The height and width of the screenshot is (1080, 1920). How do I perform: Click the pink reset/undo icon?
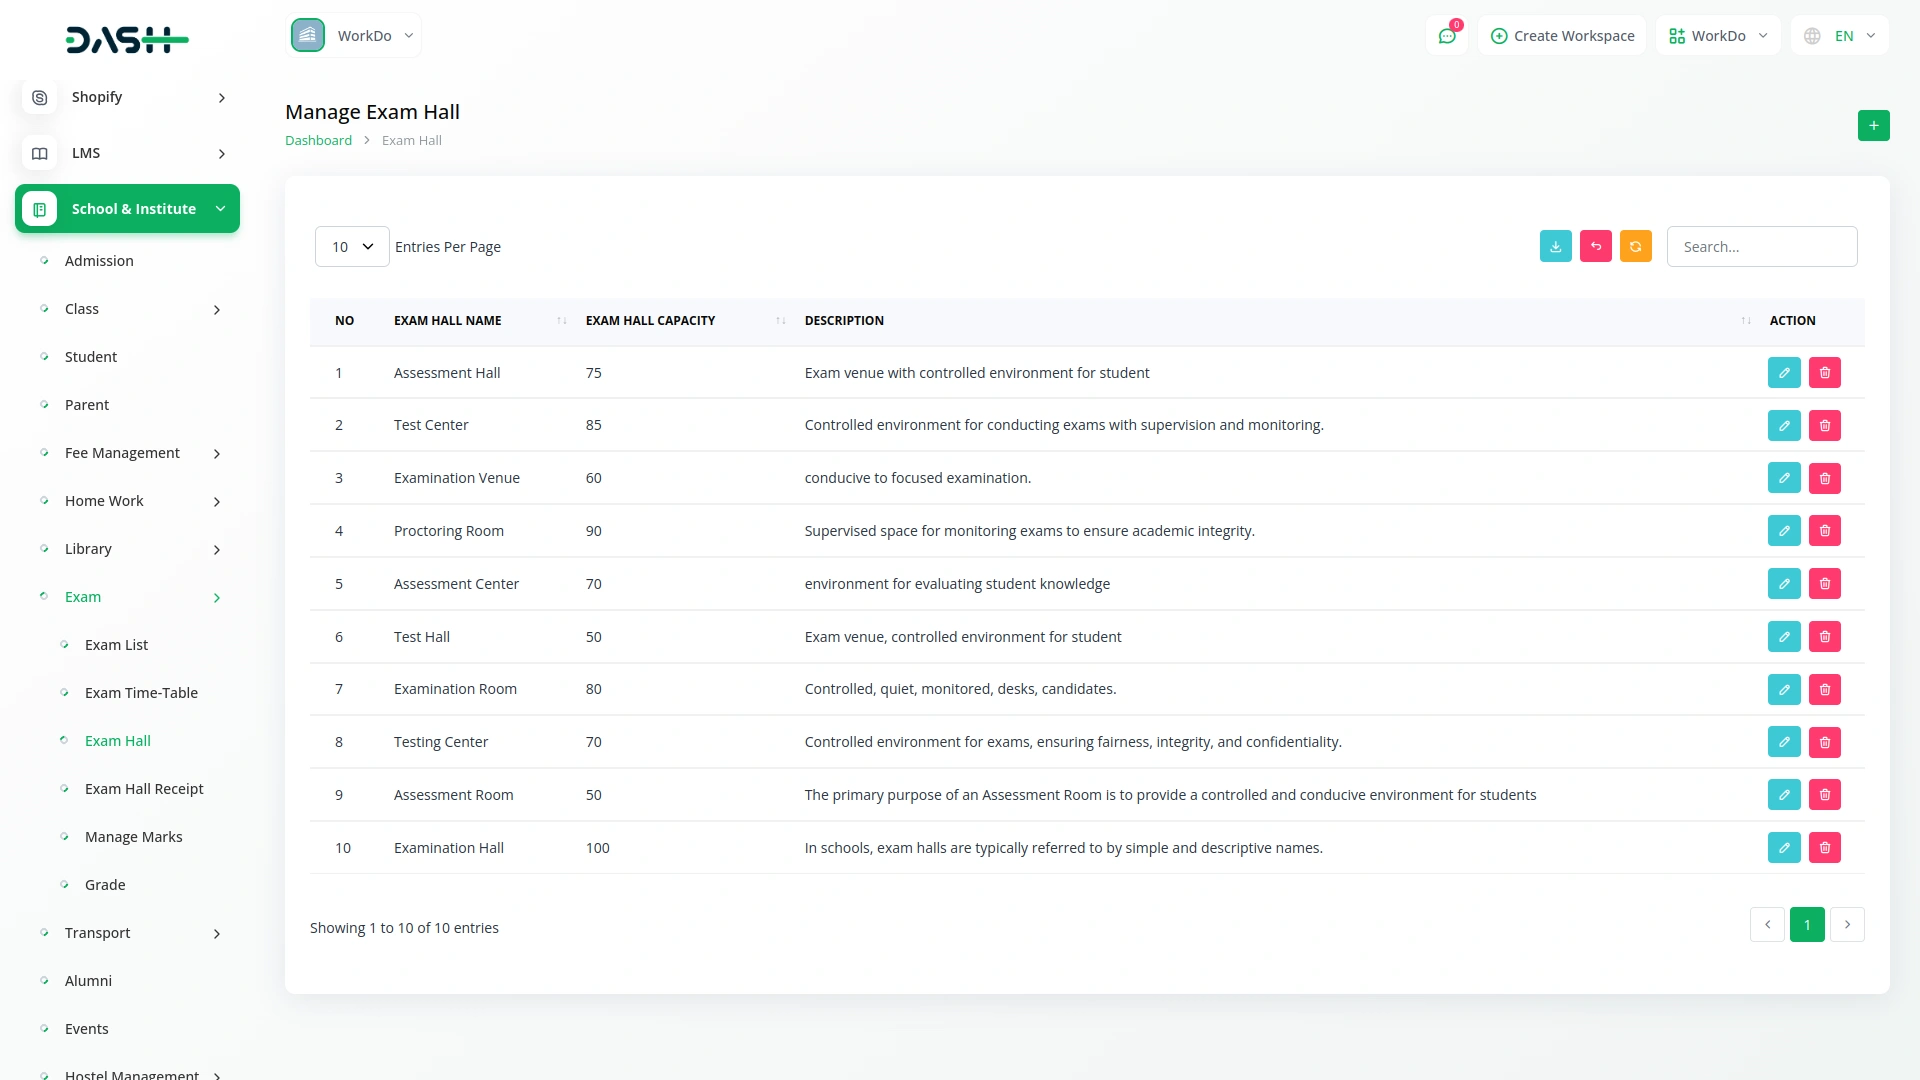1595,246
